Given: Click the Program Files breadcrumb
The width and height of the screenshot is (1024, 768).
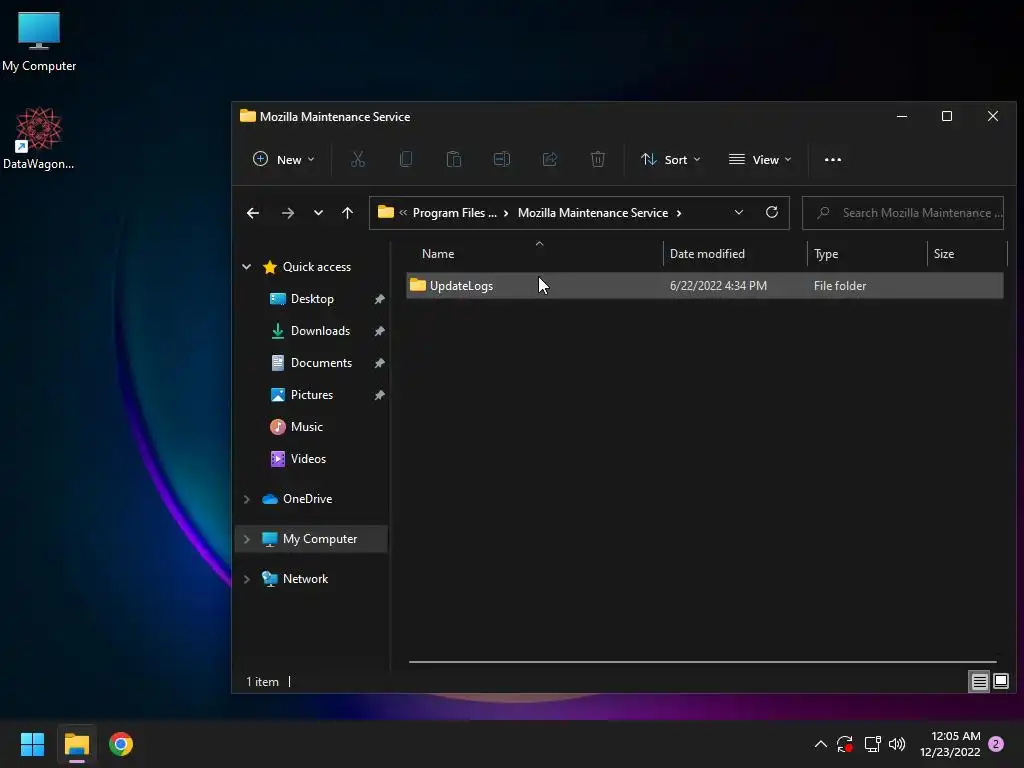Looking at the screenshot, I should 455,213.
